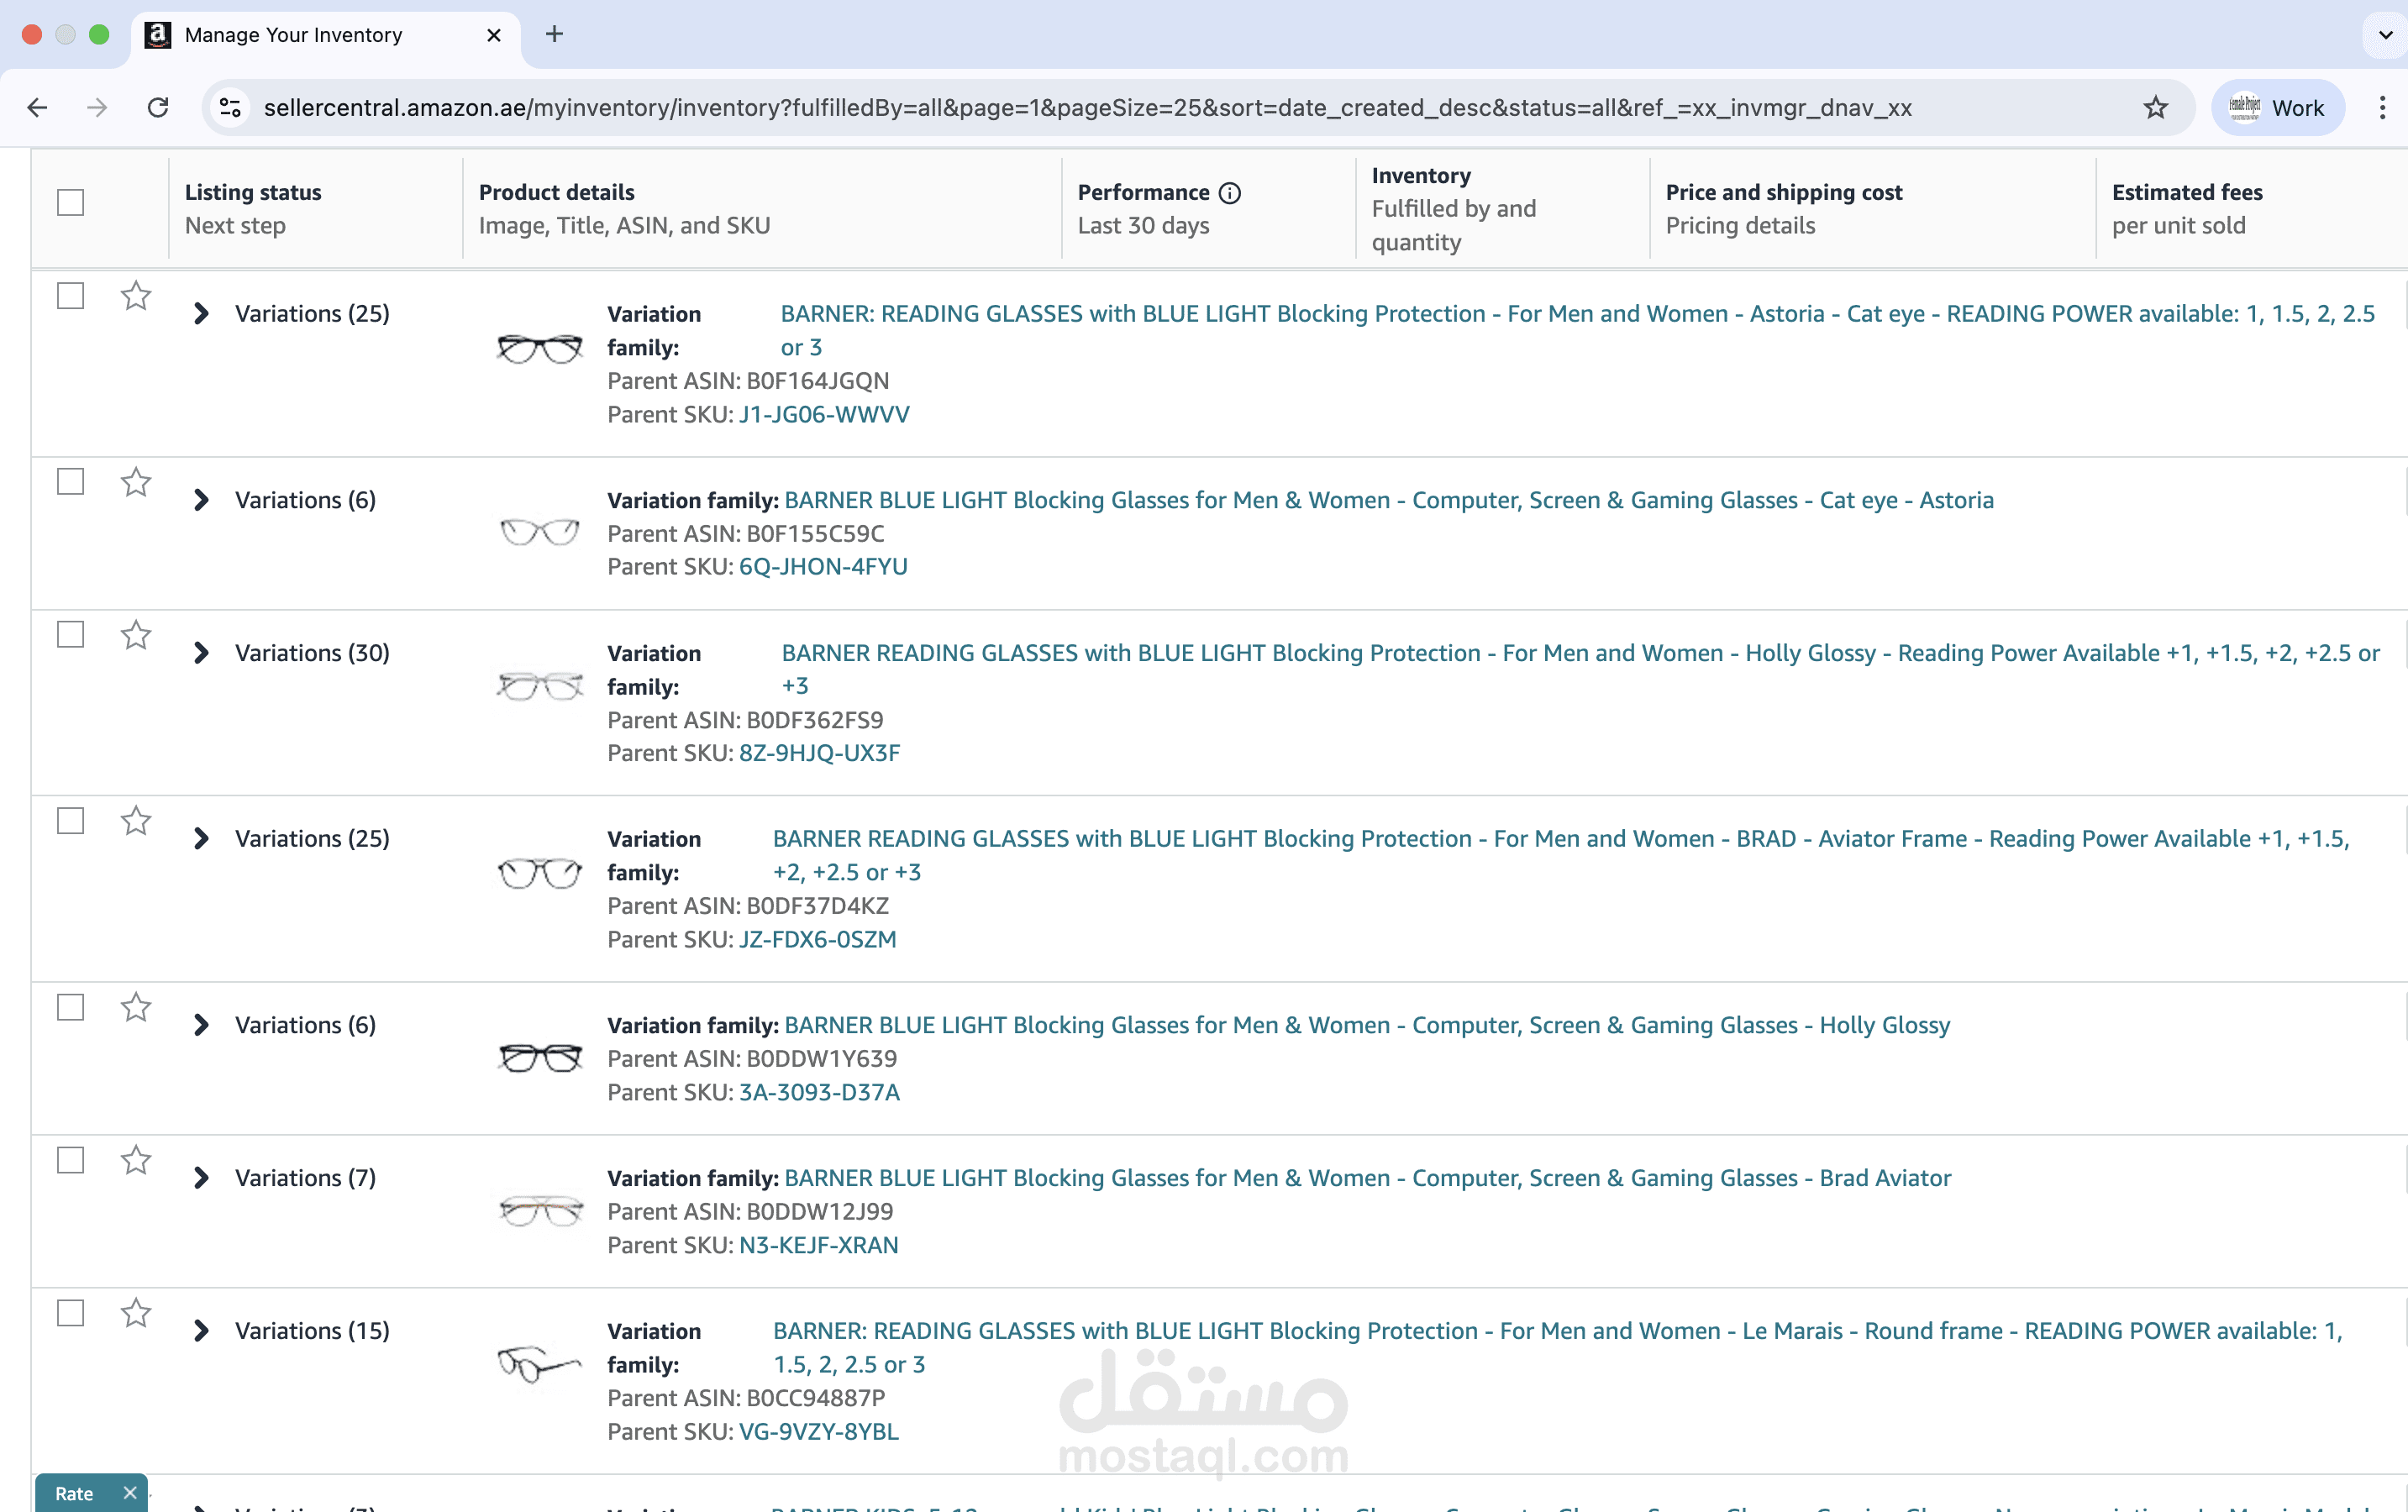Click the browser address bar URL
The image size is (2408, 1512).
[x=1087, y=107]
